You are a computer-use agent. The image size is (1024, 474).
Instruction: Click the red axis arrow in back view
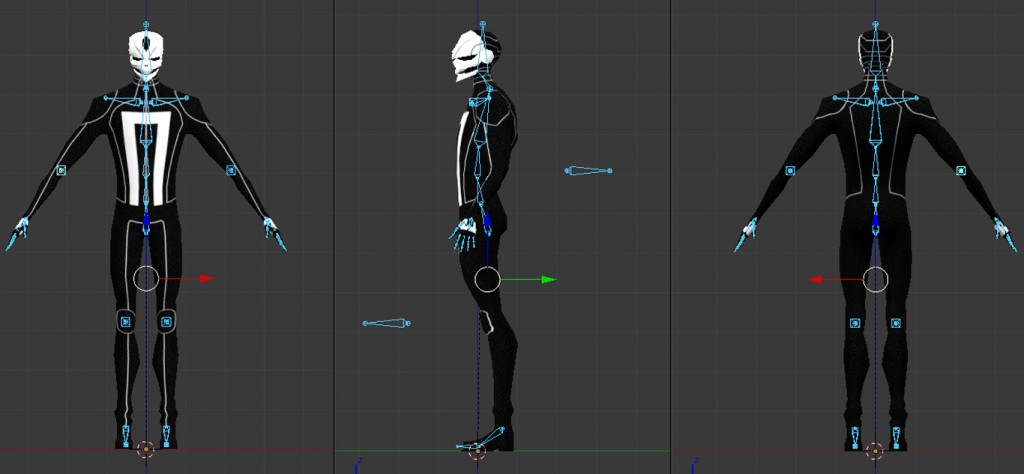point(815,280)
